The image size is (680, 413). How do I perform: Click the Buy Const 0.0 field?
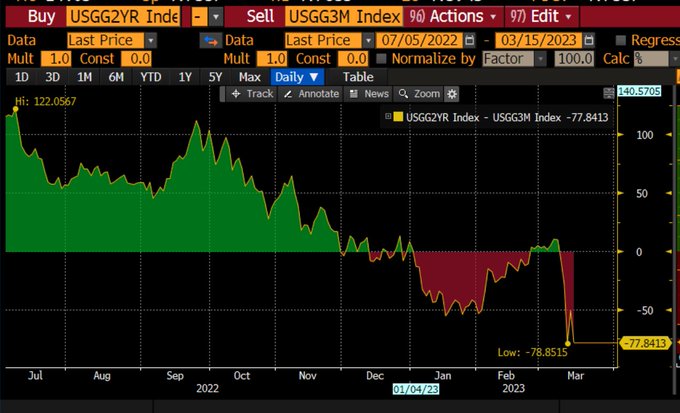pos(136,59)
